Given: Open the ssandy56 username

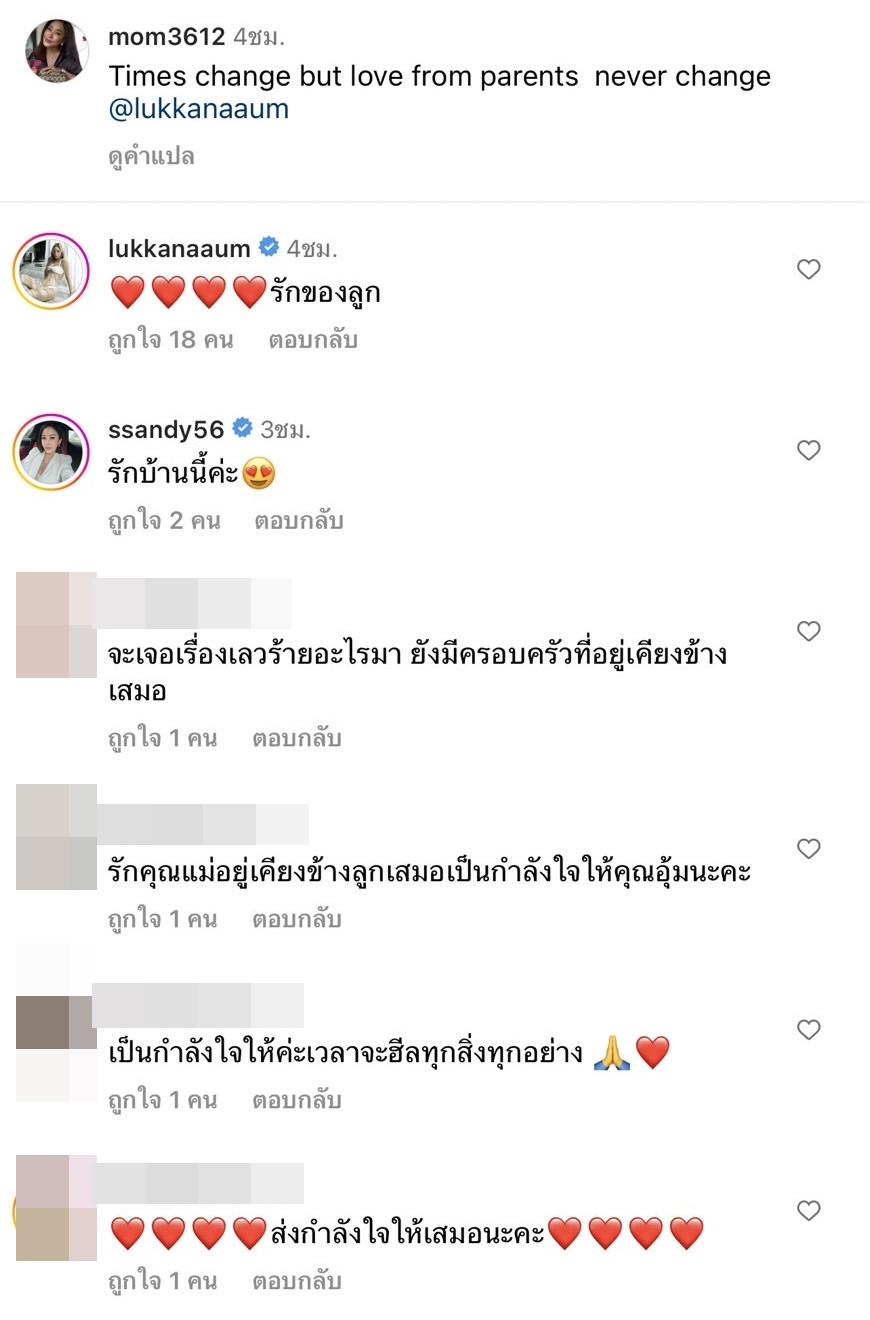Looking at the screenshot, I should [166, 429].
